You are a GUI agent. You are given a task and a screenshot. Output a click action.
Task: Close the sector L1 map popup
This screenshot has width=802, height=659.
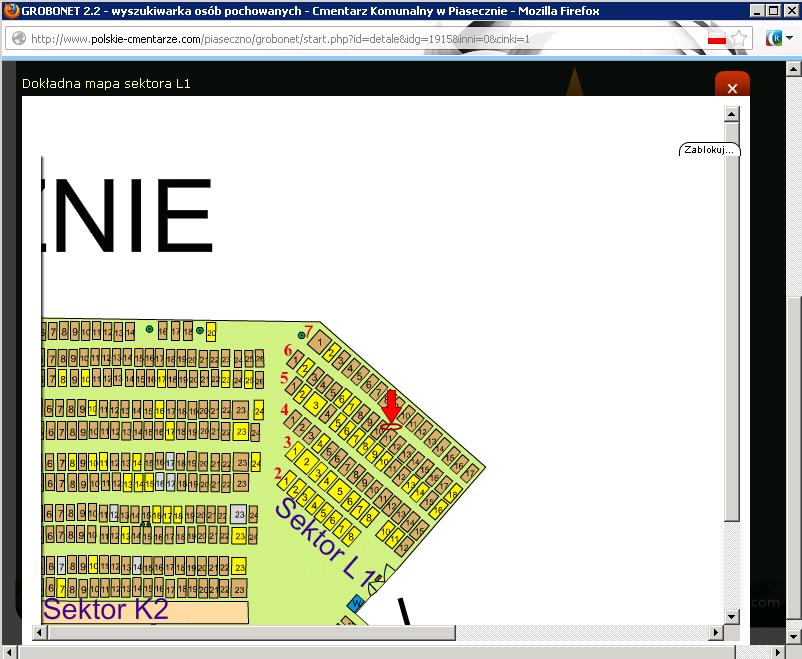pos(732,87)
